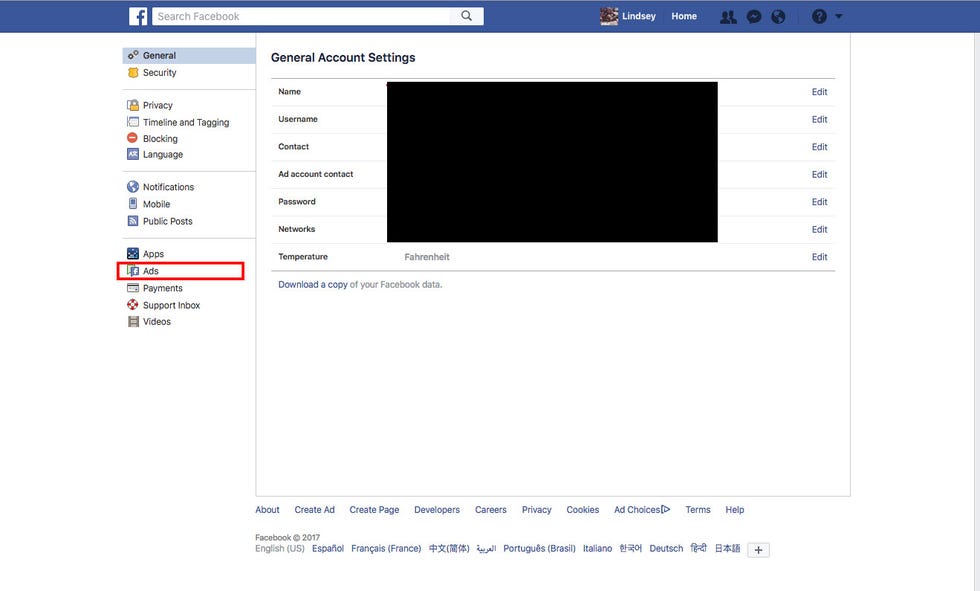Click the Language icon in sidebar
Image resolution: width=980 pixels, height=591 pixels.
[x=132, y=154]
